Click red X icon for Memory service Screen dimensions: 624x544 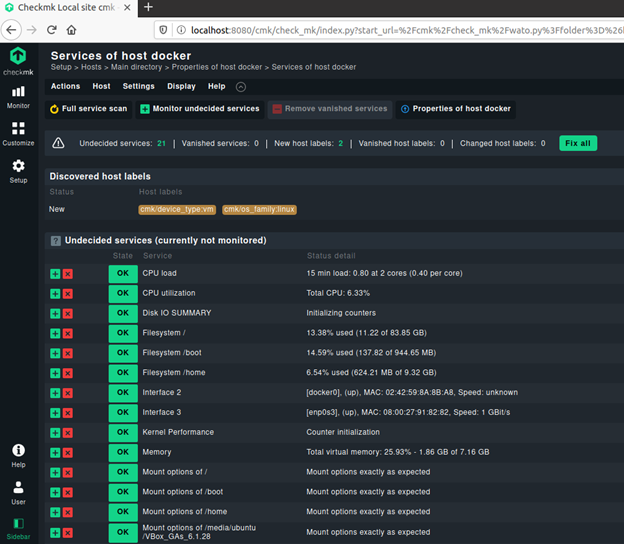coord(68,452)
